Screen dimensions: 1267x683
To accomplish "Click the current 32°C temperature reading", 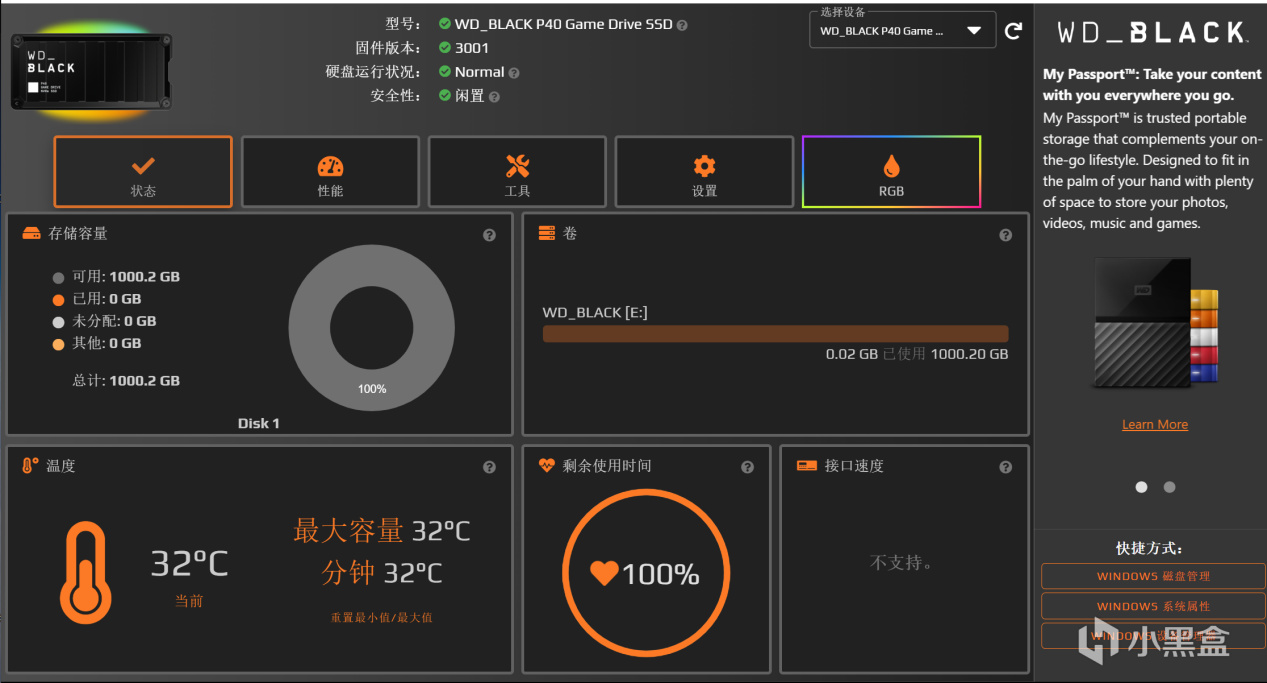I will 189,564.
